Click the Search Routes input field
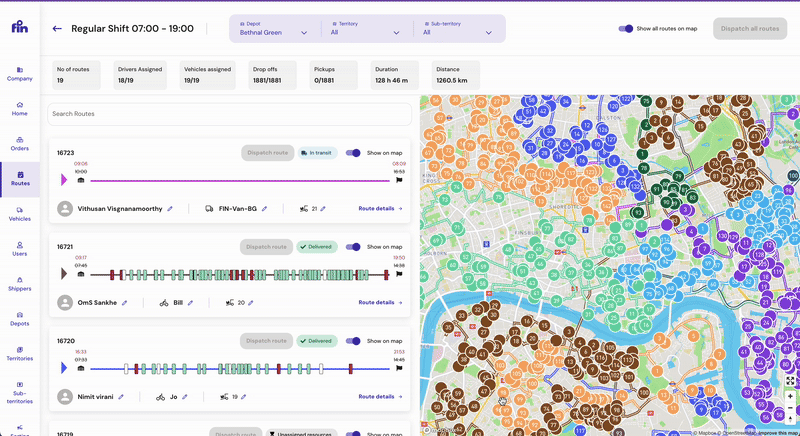The width and height of the screenshot is (800, 436). 229,114
